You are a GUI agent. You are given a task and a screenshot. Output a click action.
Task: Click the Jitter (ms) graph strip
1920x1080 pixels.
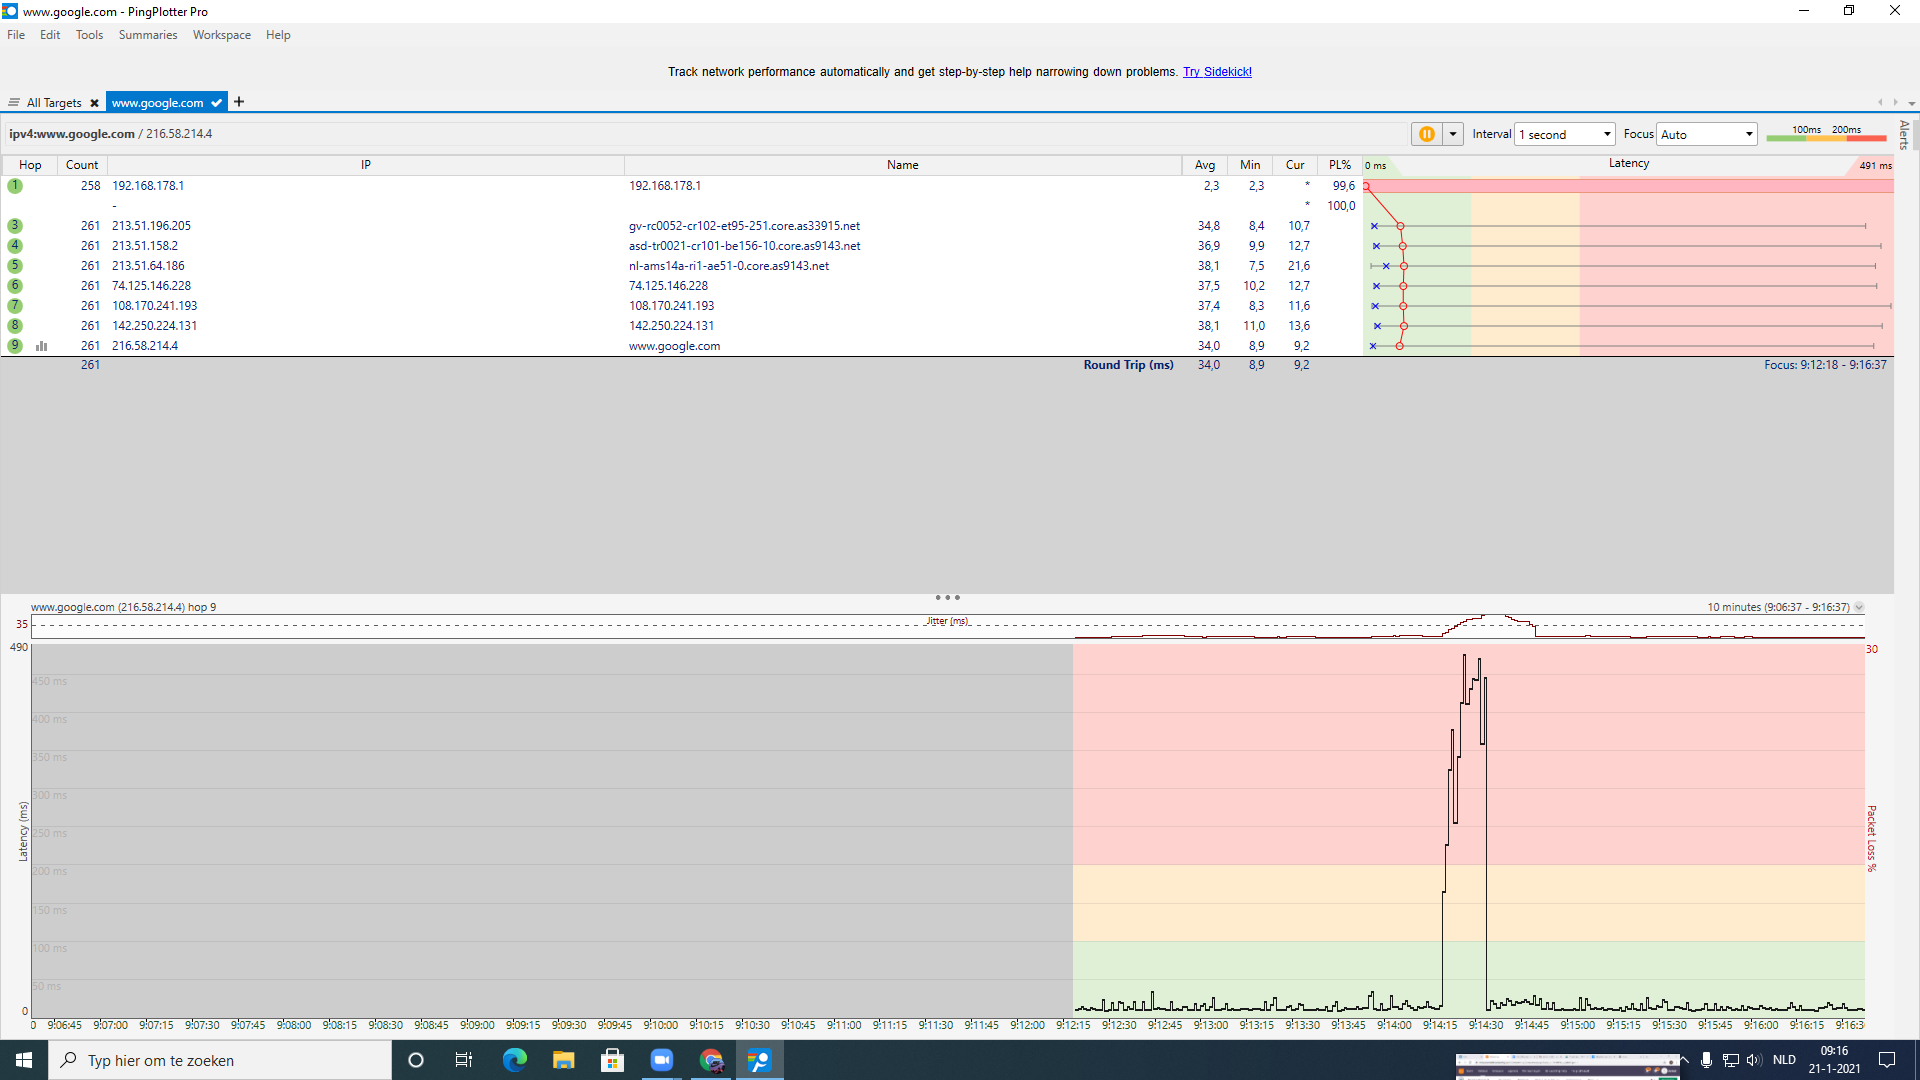947,627
